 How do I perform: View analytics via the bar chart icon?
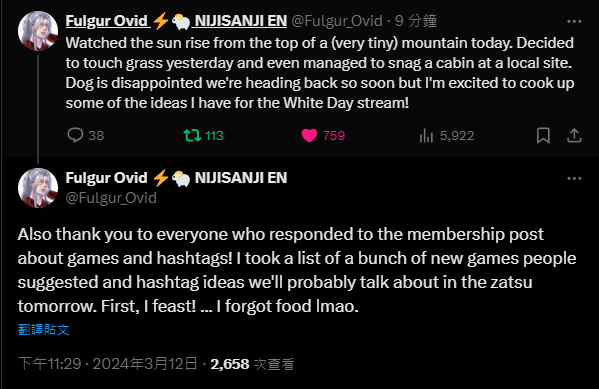426,136
